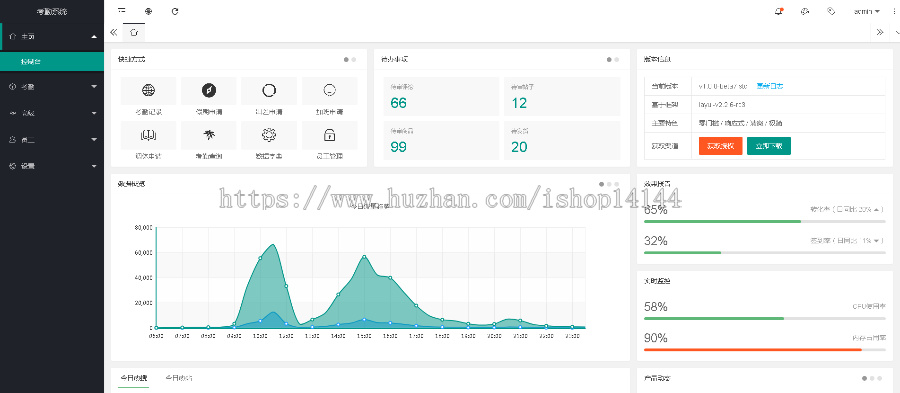The width and height of the screenshot is (900, 393).
Task: Click the 90% orange memory progress bar
Action: point(765,349)
